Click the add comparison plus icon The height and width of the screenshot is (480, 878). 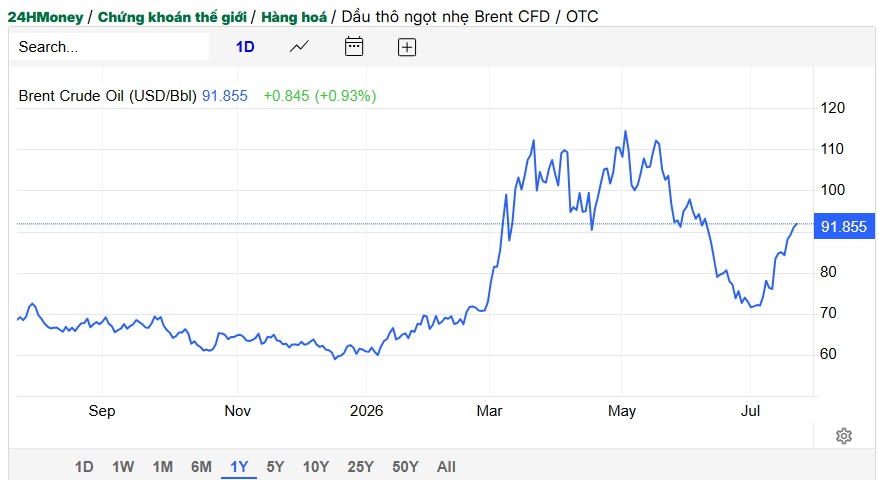coord(407,47)
